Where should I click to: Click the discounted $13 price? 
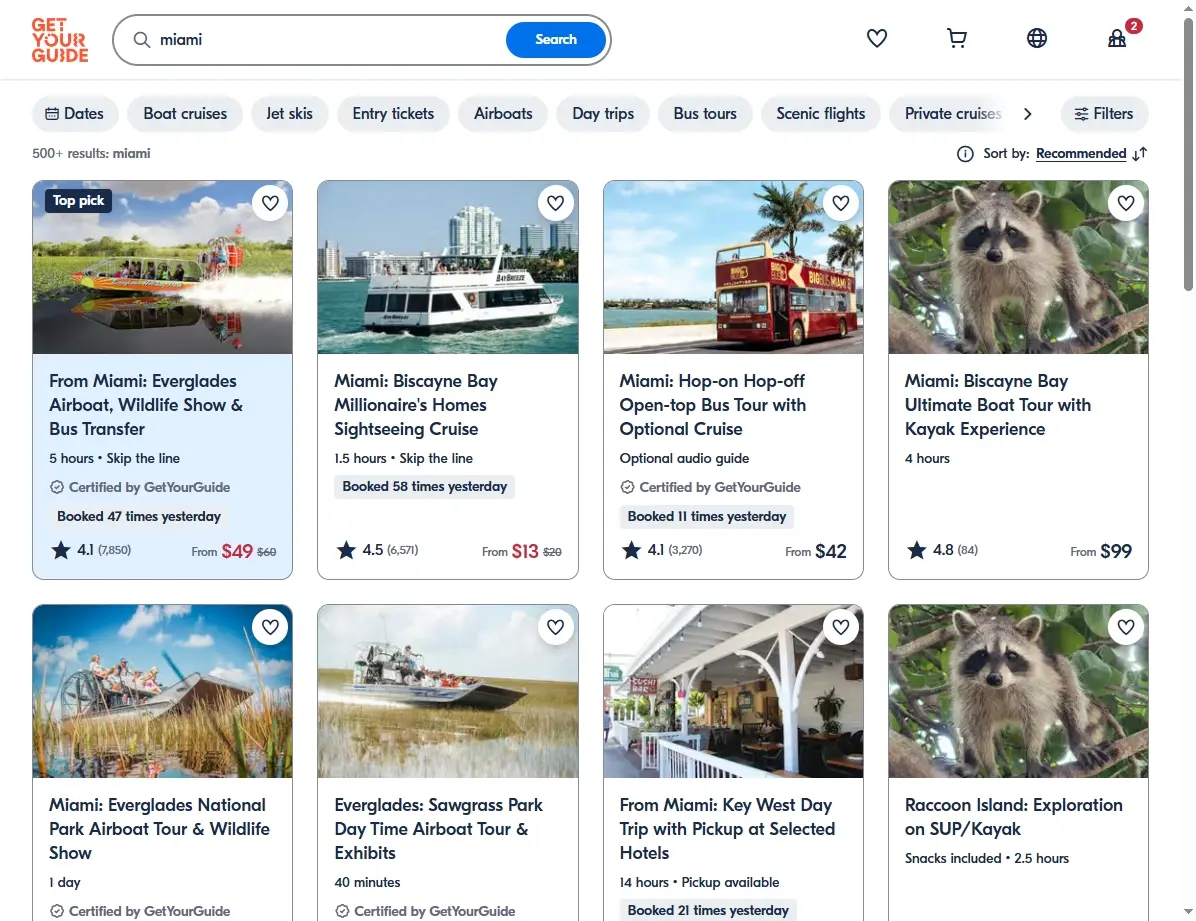[x=525, y=551]
